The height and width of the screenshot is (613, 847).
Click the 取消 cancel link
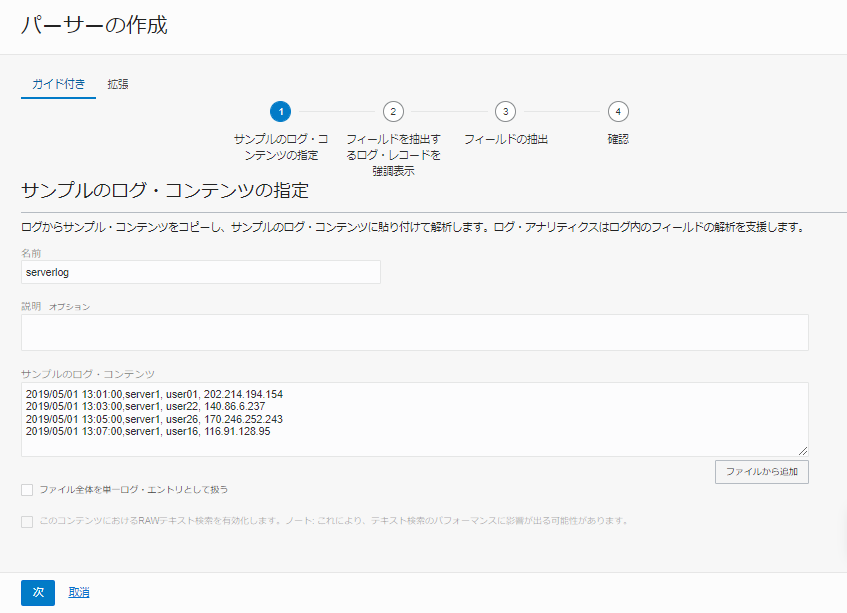coord(78,592)
